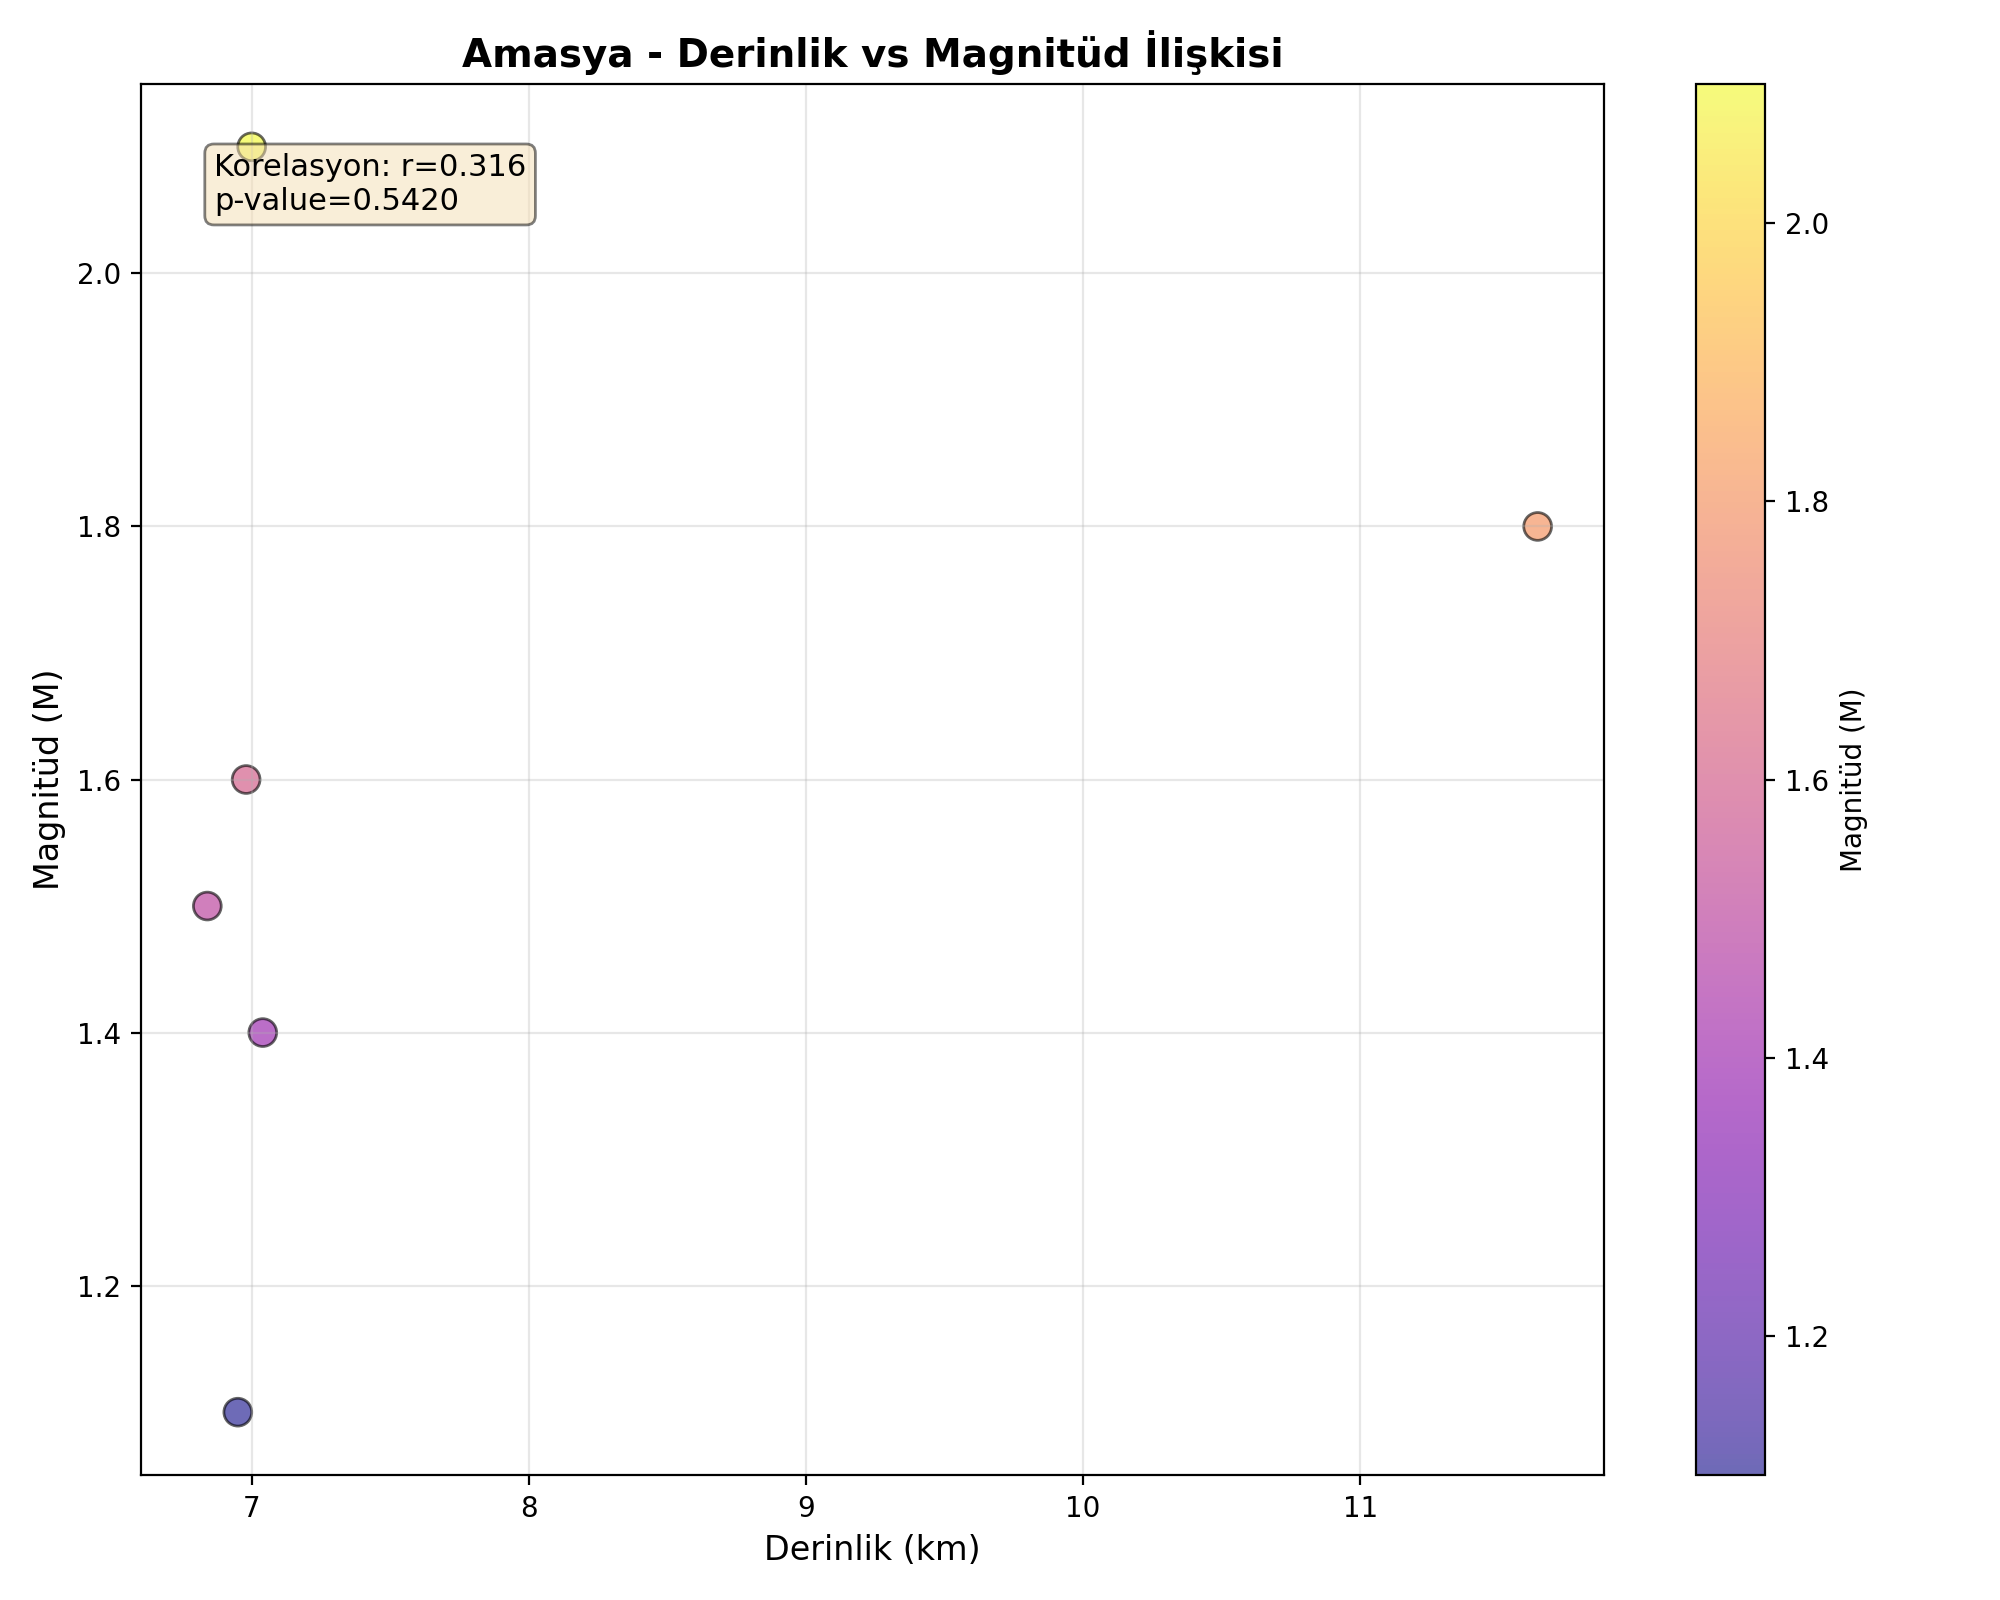
Task: Click the yellow data point near magnitude 2.1
Action: pyautogui.click(x=252, y=147)
